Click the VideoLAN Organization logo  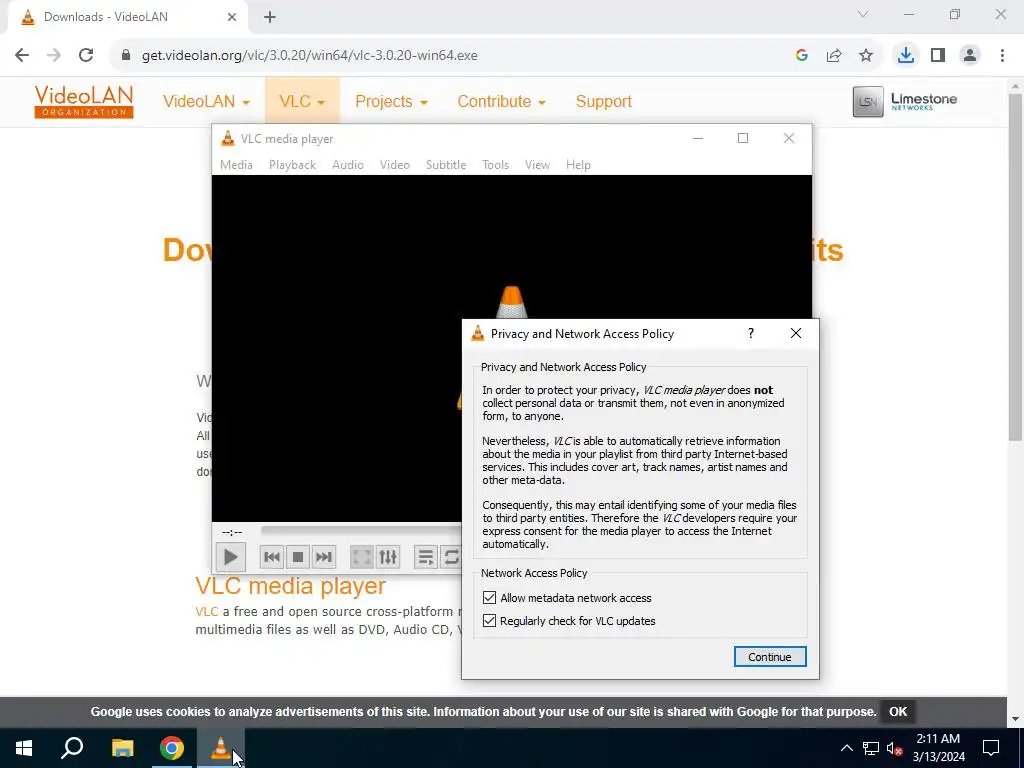(x=84, y=101)
